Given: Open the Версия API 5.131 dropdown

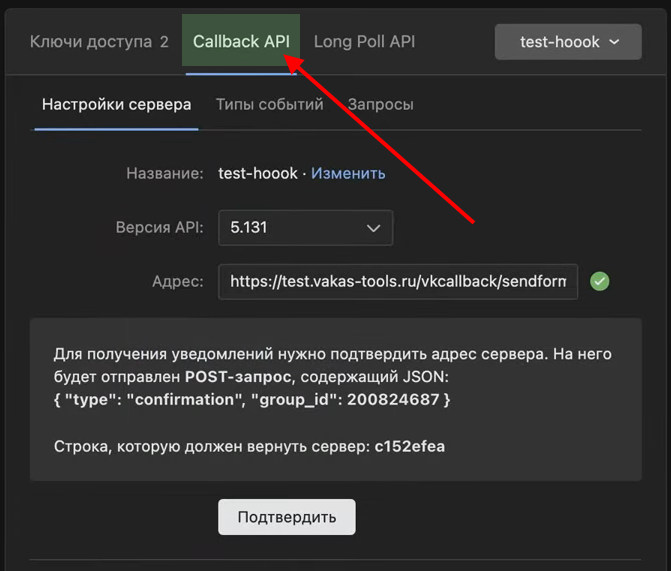Looking at the screenshot, I should [305, 228].
